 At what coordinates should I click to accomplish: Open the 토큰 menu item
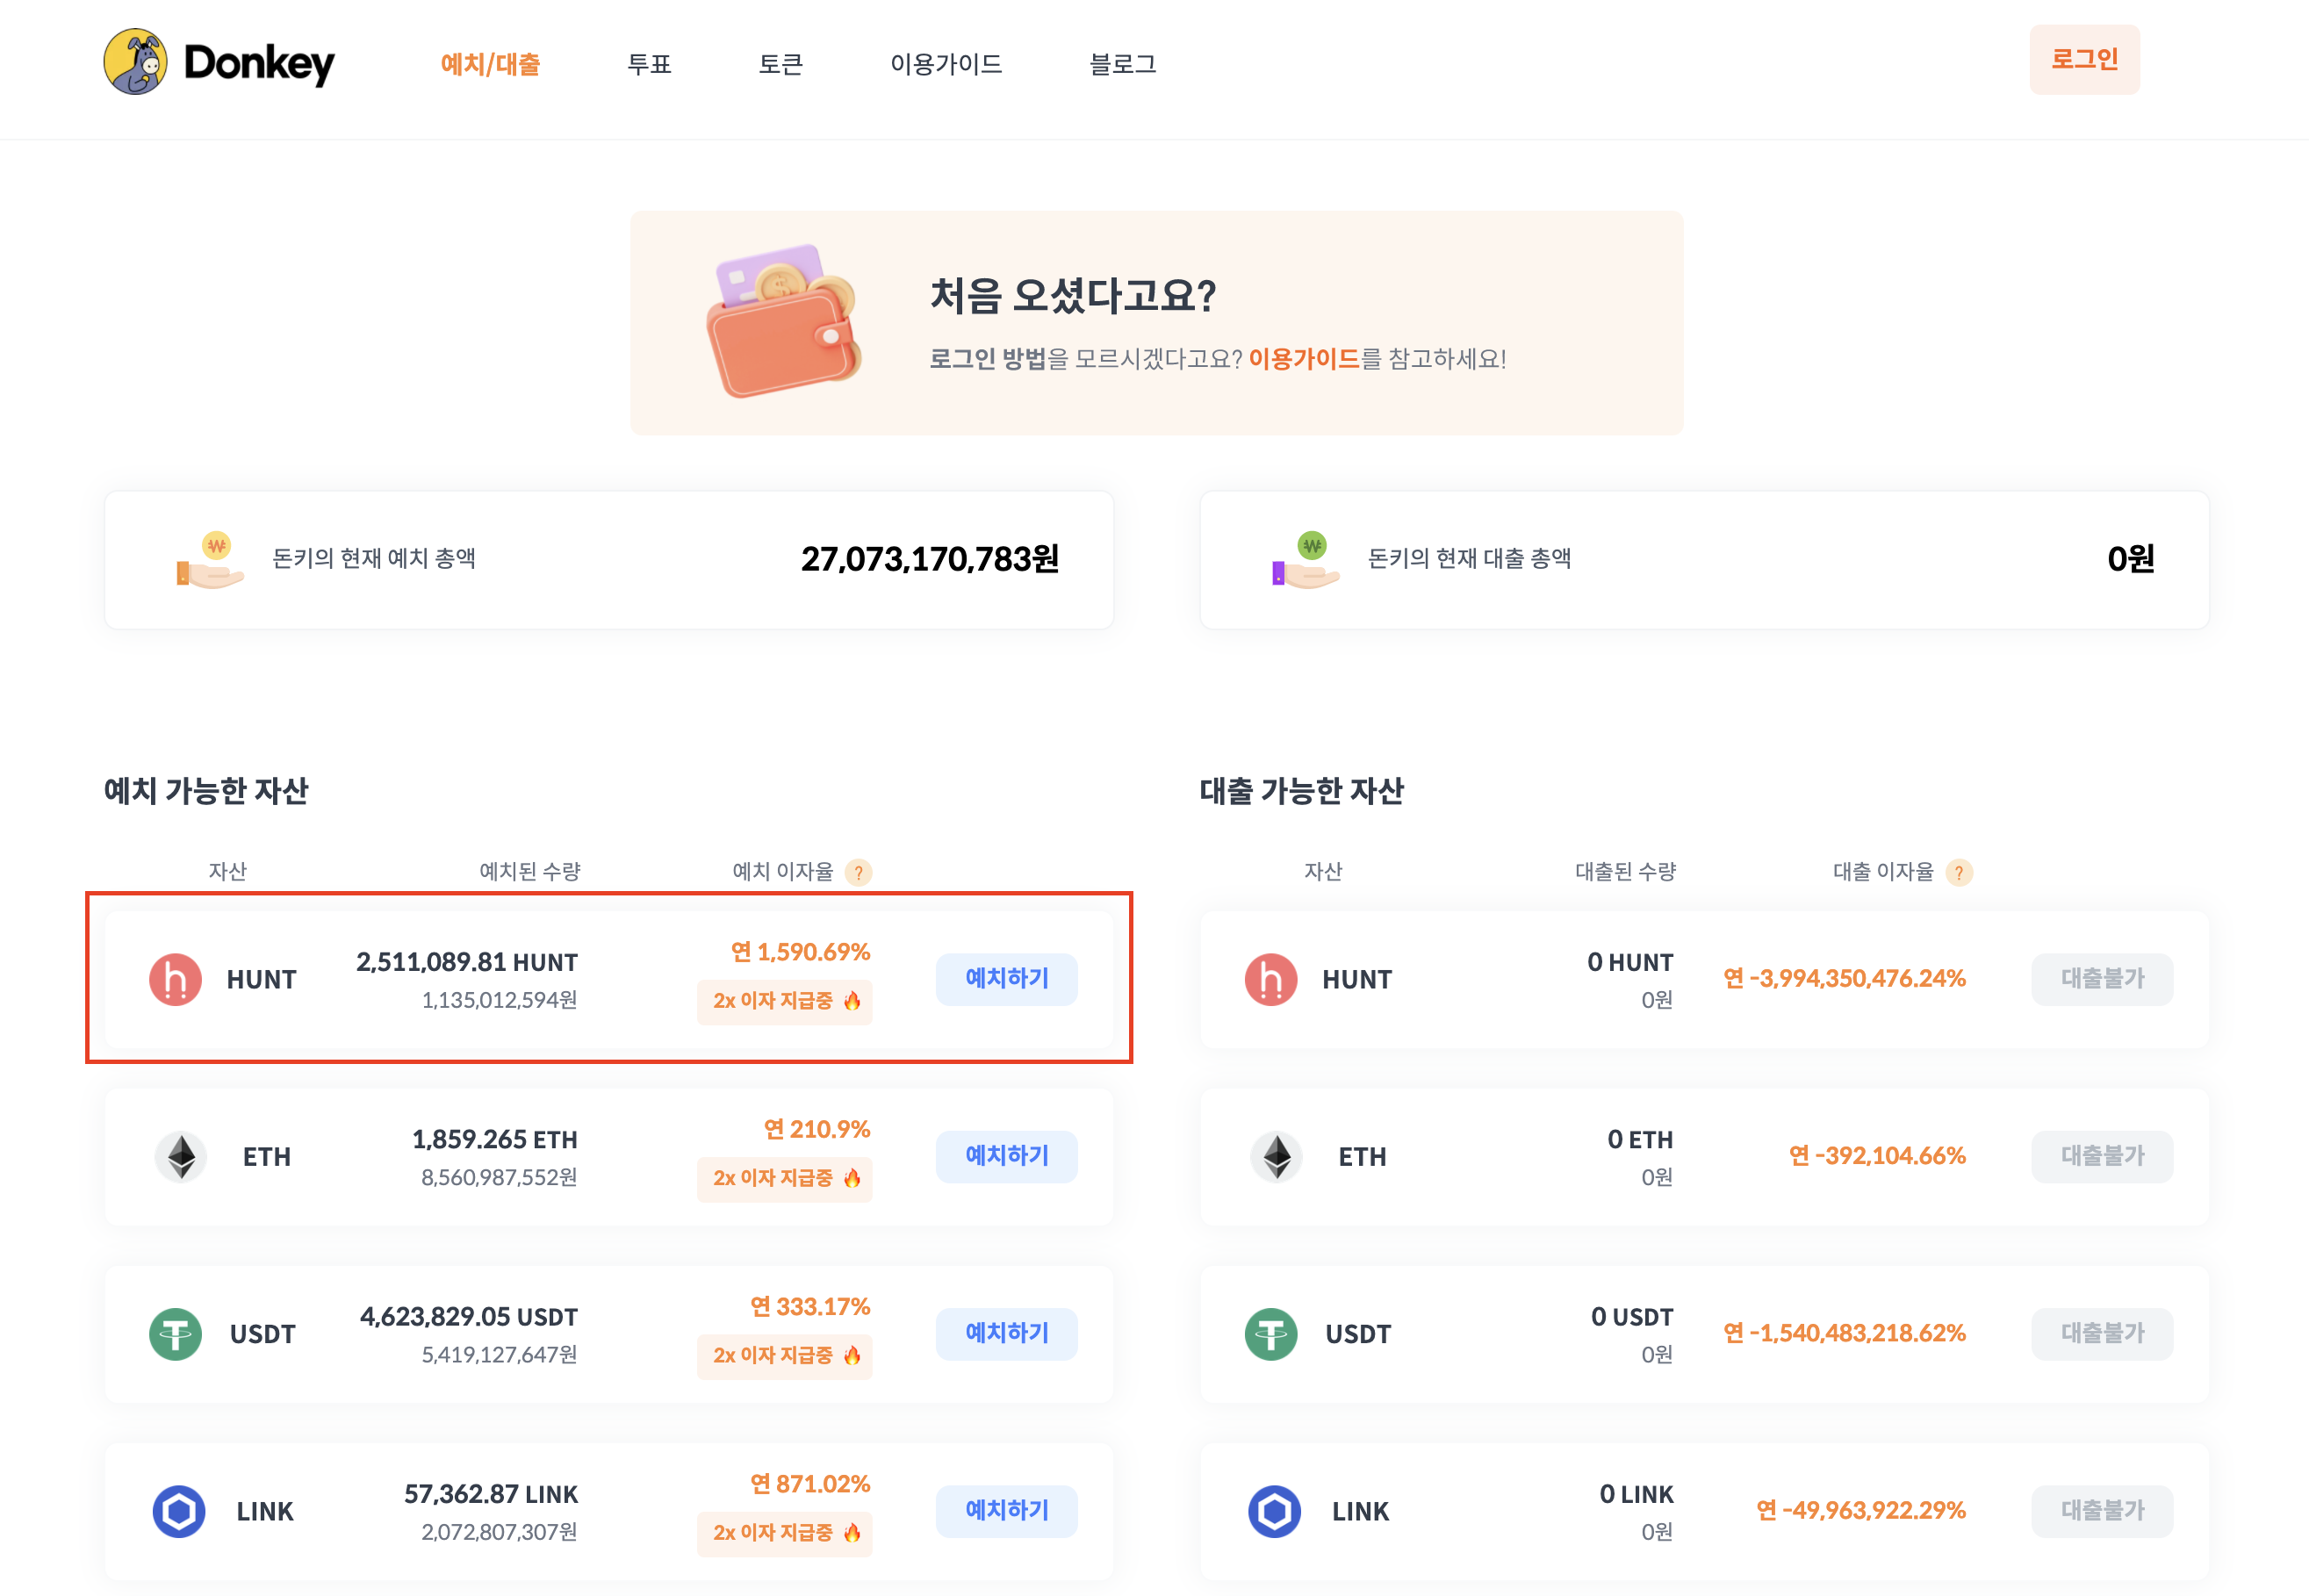(780, 64)
